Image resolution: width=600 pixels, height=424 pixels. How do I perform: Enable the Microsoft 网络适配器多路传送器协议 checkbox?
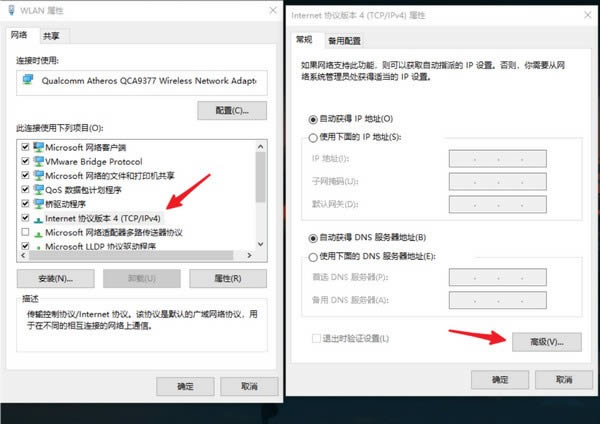(24, 231)
